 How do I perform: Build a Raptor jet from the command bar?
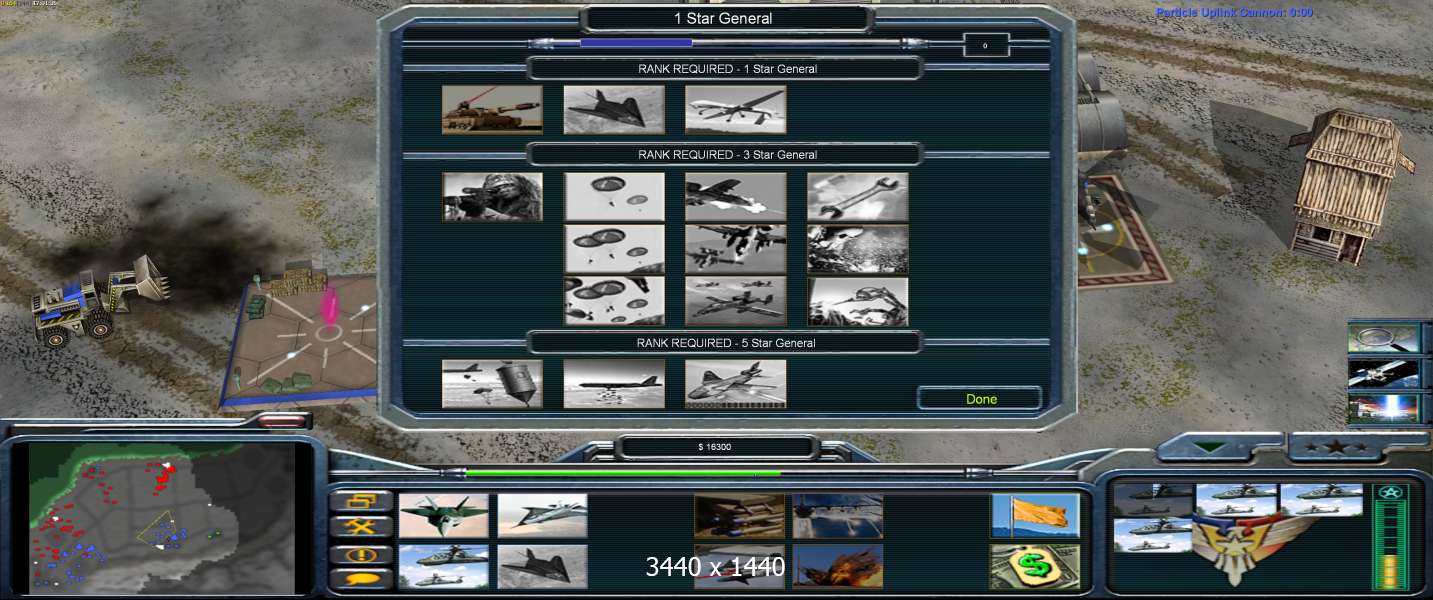[443, 515]
